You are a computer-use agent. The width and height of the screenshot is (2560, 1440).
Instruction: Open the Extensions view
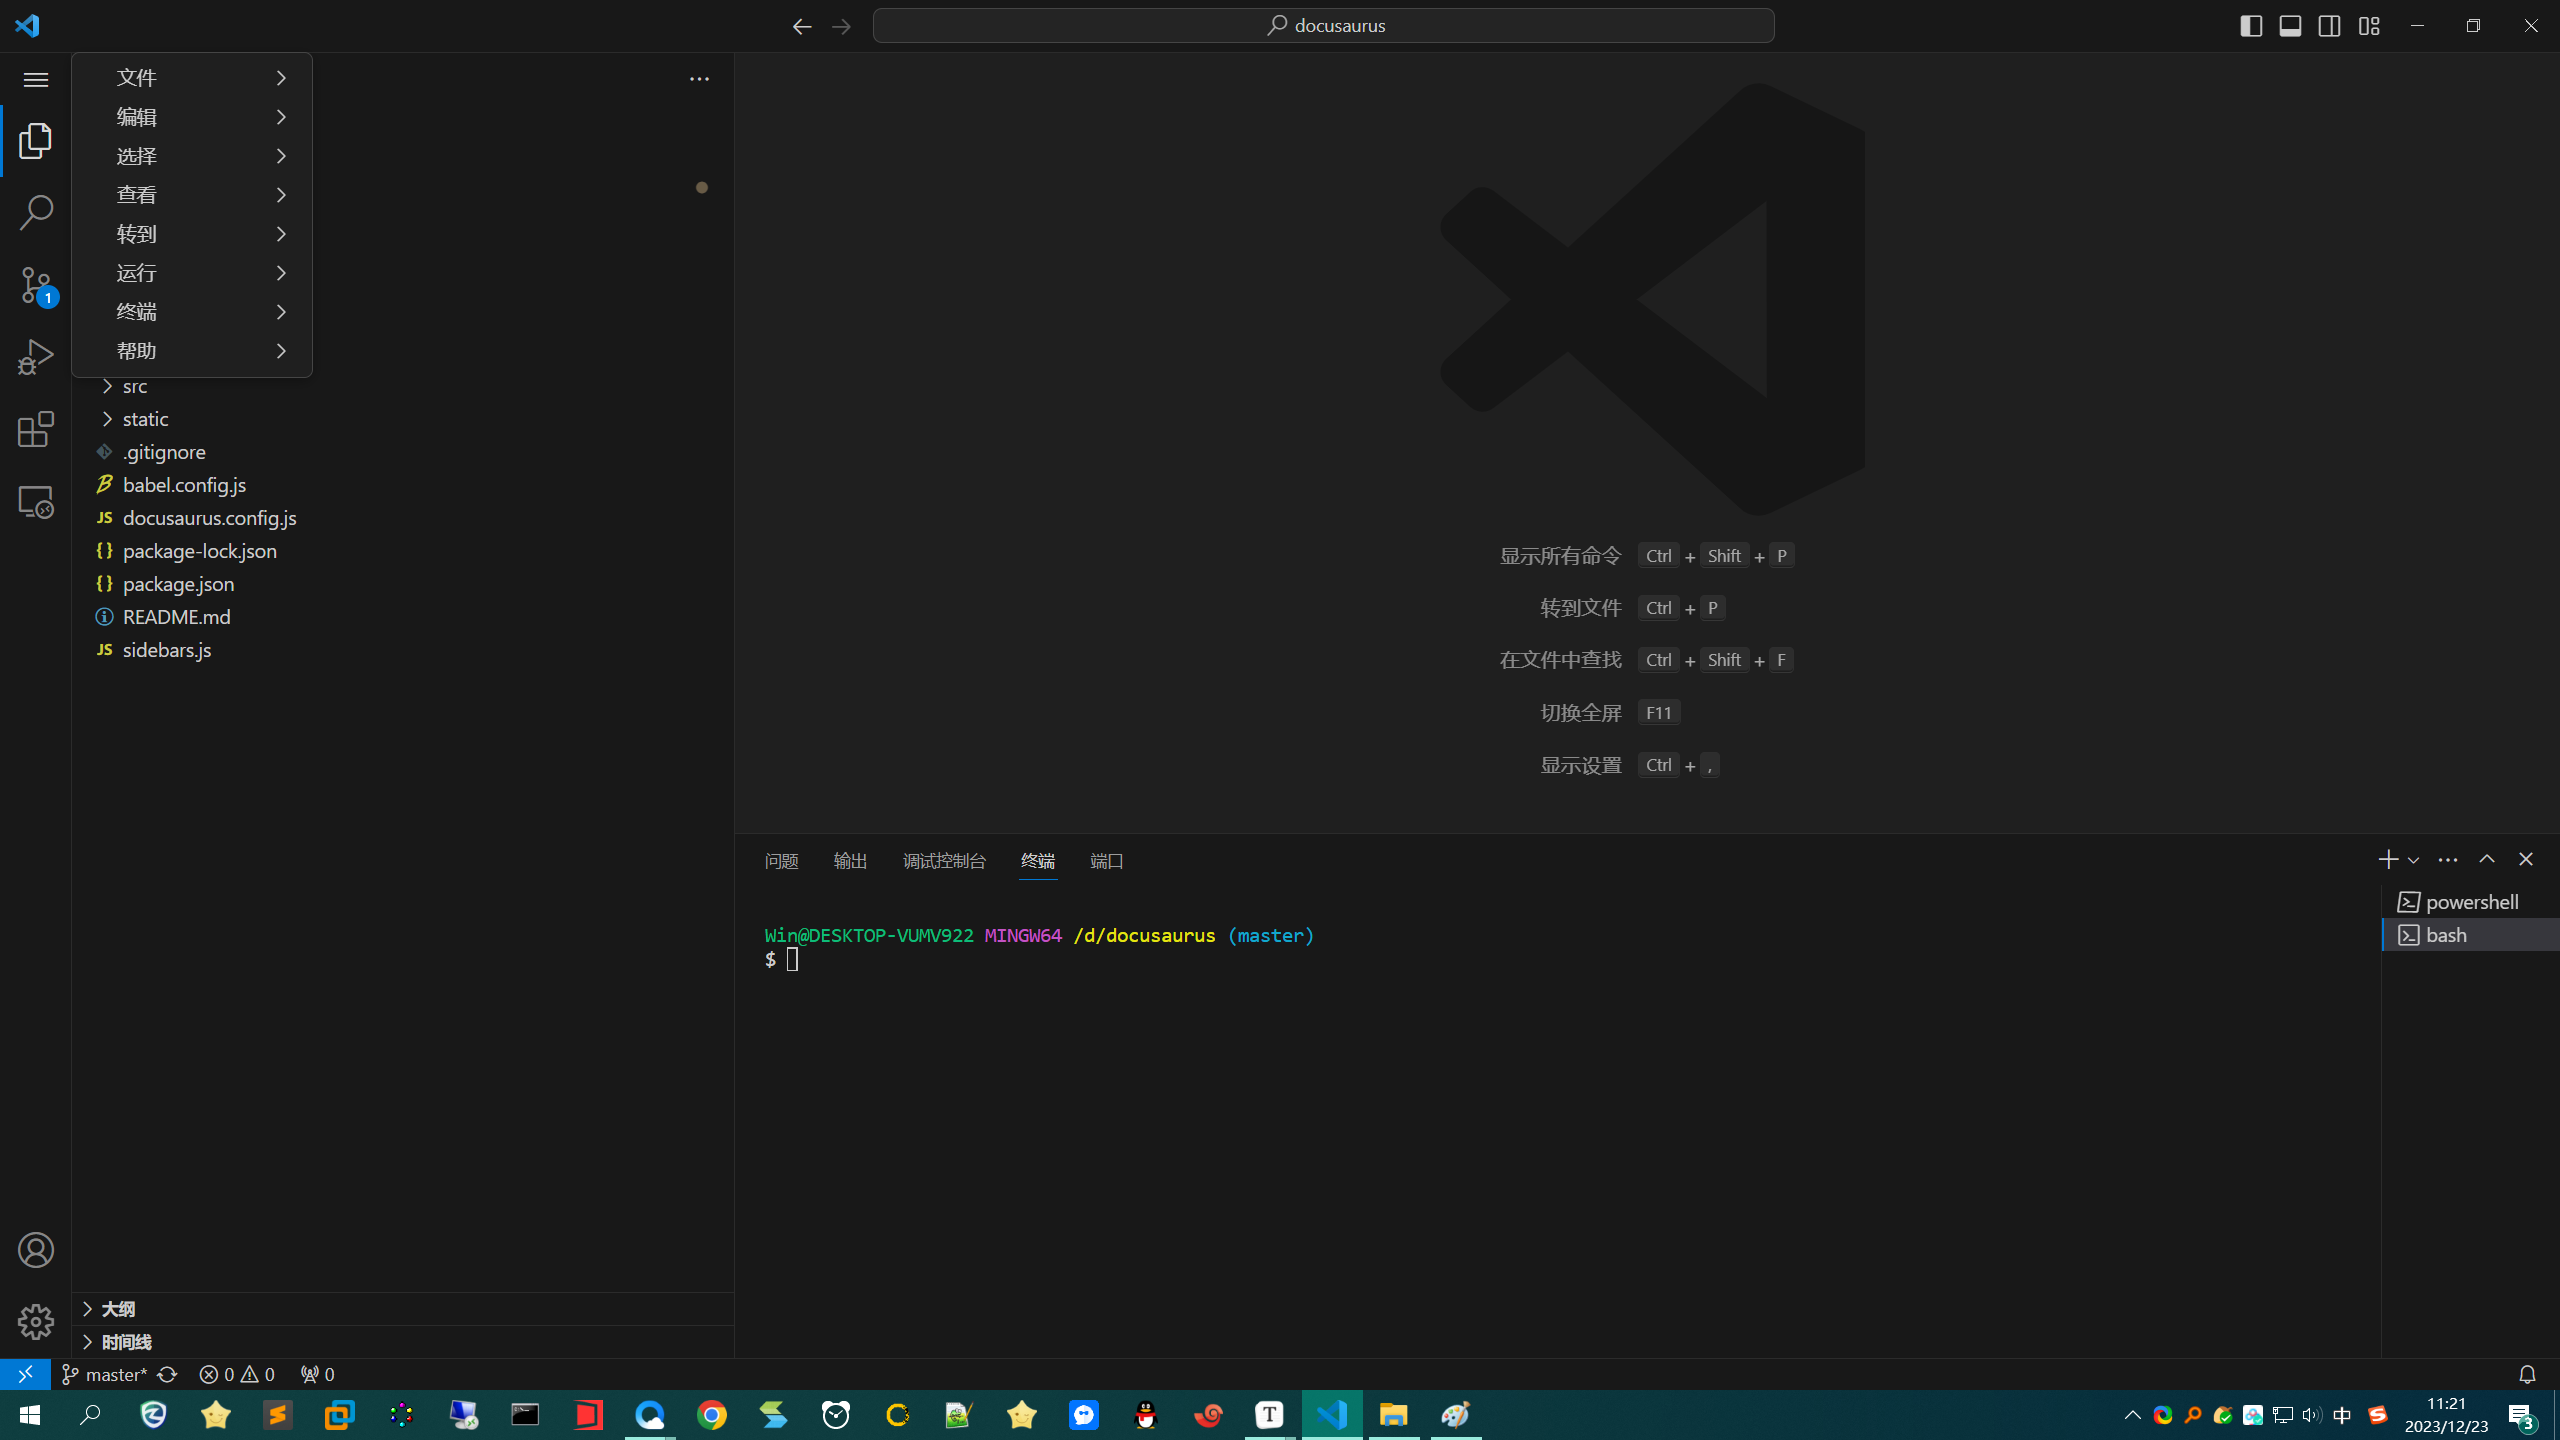pos(36,429)
